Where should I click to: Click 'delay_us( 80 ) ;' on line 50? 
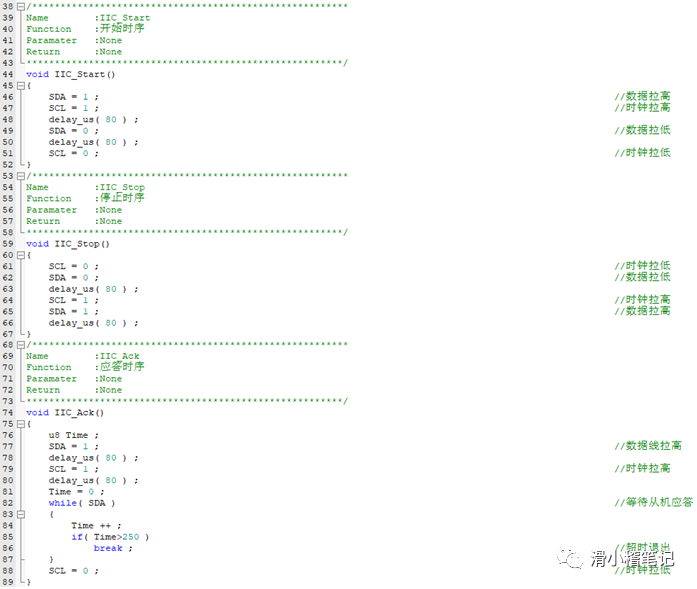coord(93,142)
